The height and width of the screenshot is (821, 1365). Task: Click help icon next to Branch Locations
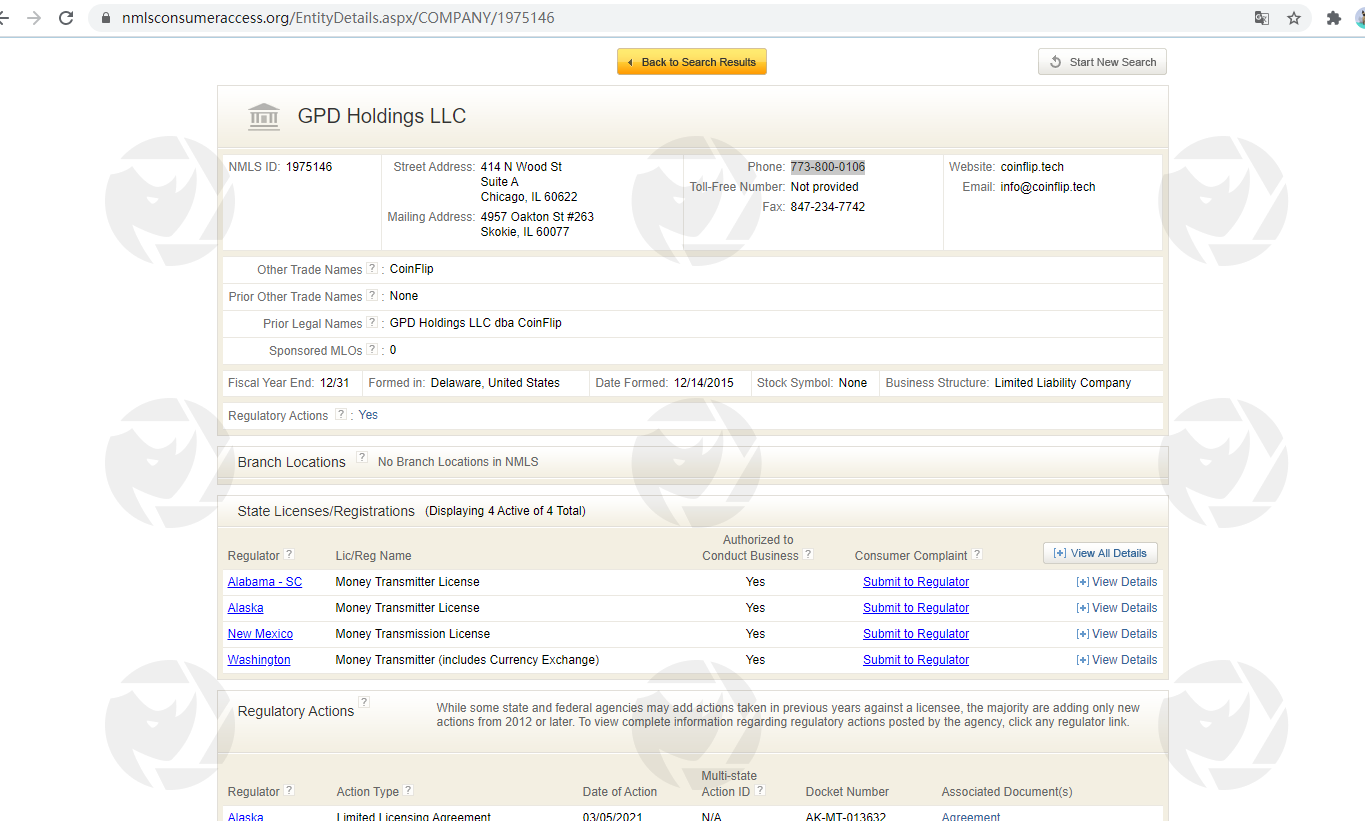click(x=362, y=458)
